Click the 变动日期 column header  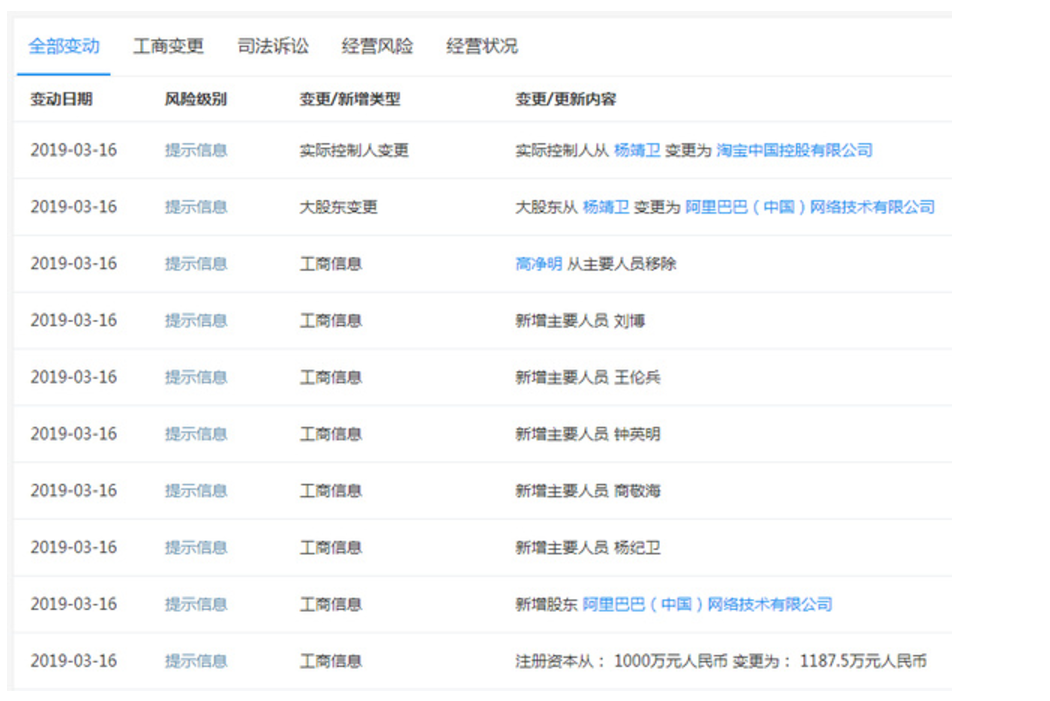pos(61,99)
